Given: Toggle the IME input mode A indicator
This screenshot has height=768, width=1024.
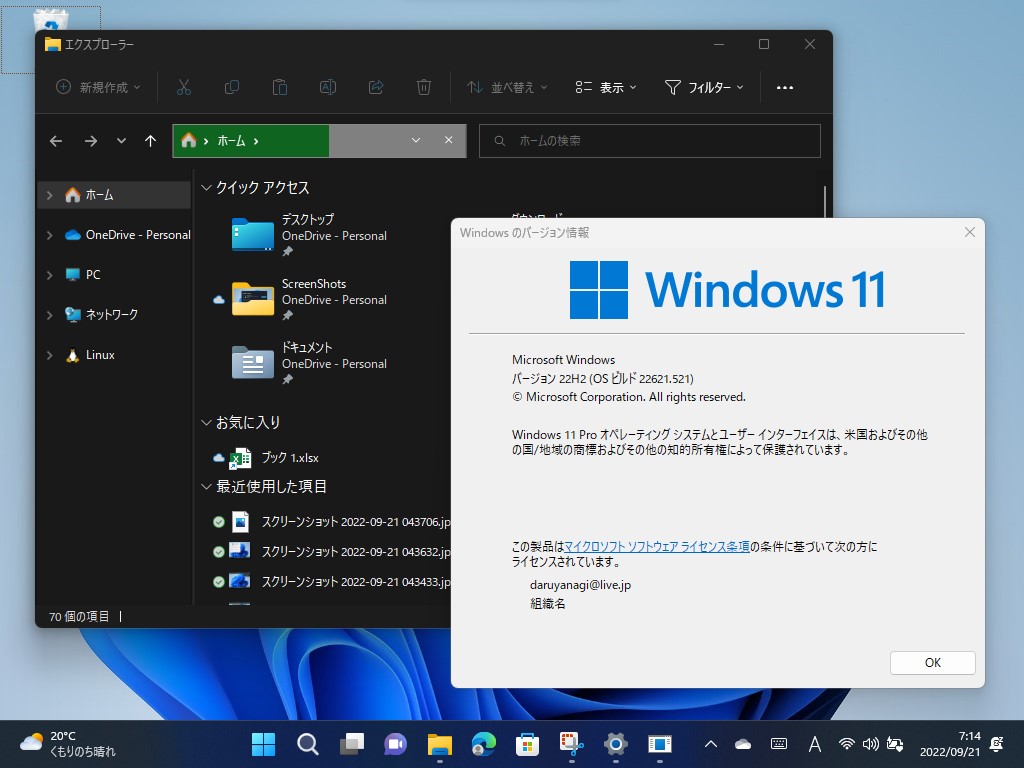Looking at the screenshot, I should tap(814, 744).
